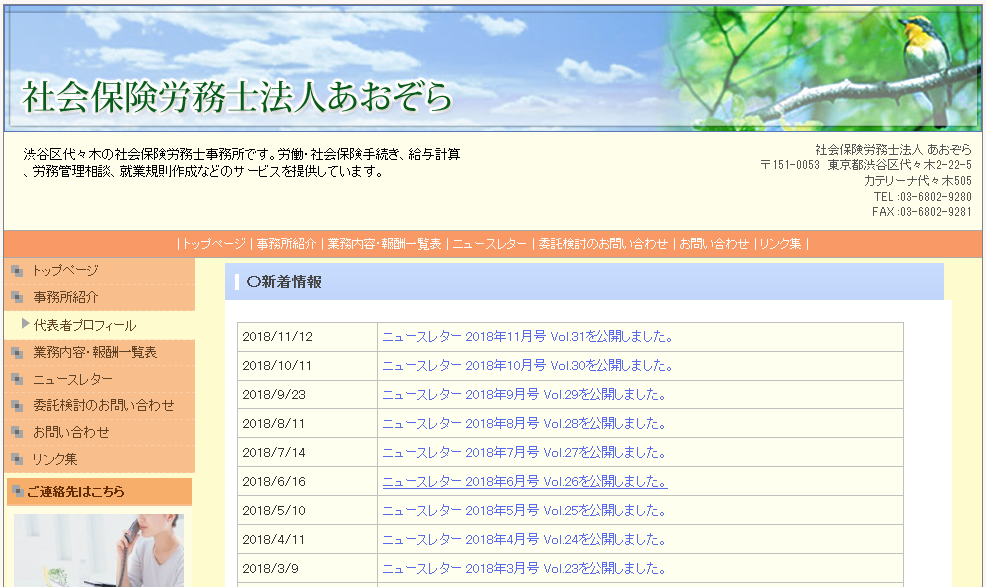Image resolution: width=986 pixels, height=587 pixels.
Task: Expand the 代表者プロフィール arrow in sidebar
Action: pos(24,324)
